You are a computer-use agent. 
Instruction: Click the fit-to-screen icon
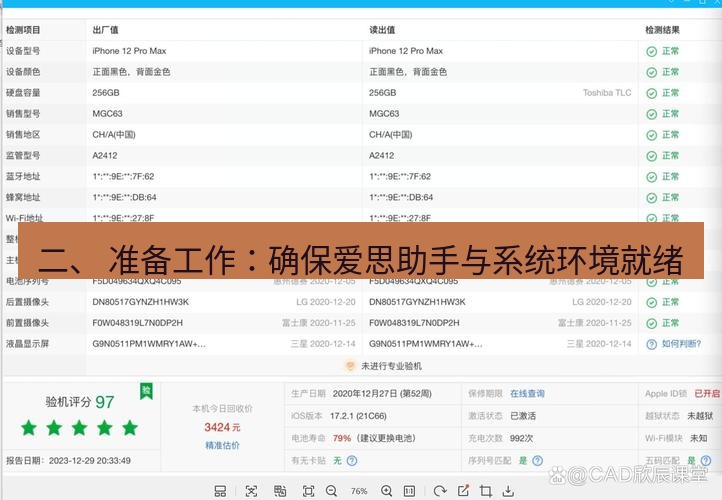(x=309, y=491)
